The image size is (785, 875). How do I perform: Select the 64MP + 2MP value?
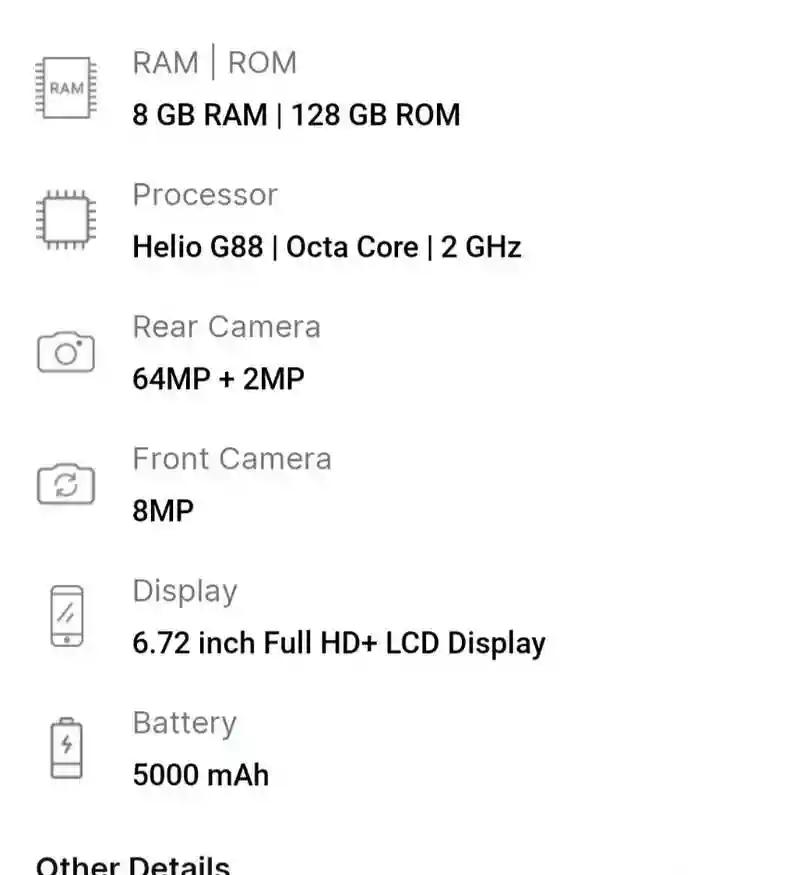(x=218, y=379)
